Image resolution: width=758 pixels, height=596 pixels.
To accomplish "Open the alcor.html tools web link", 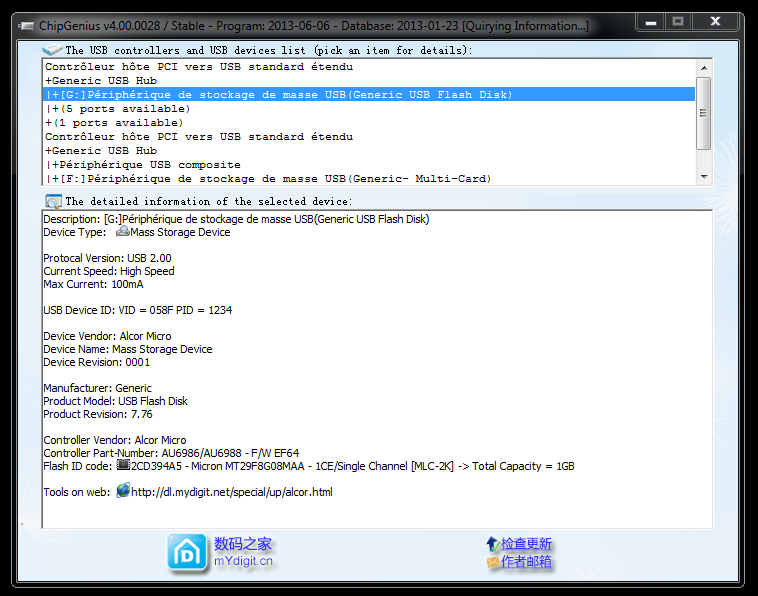I will point(232,492).
